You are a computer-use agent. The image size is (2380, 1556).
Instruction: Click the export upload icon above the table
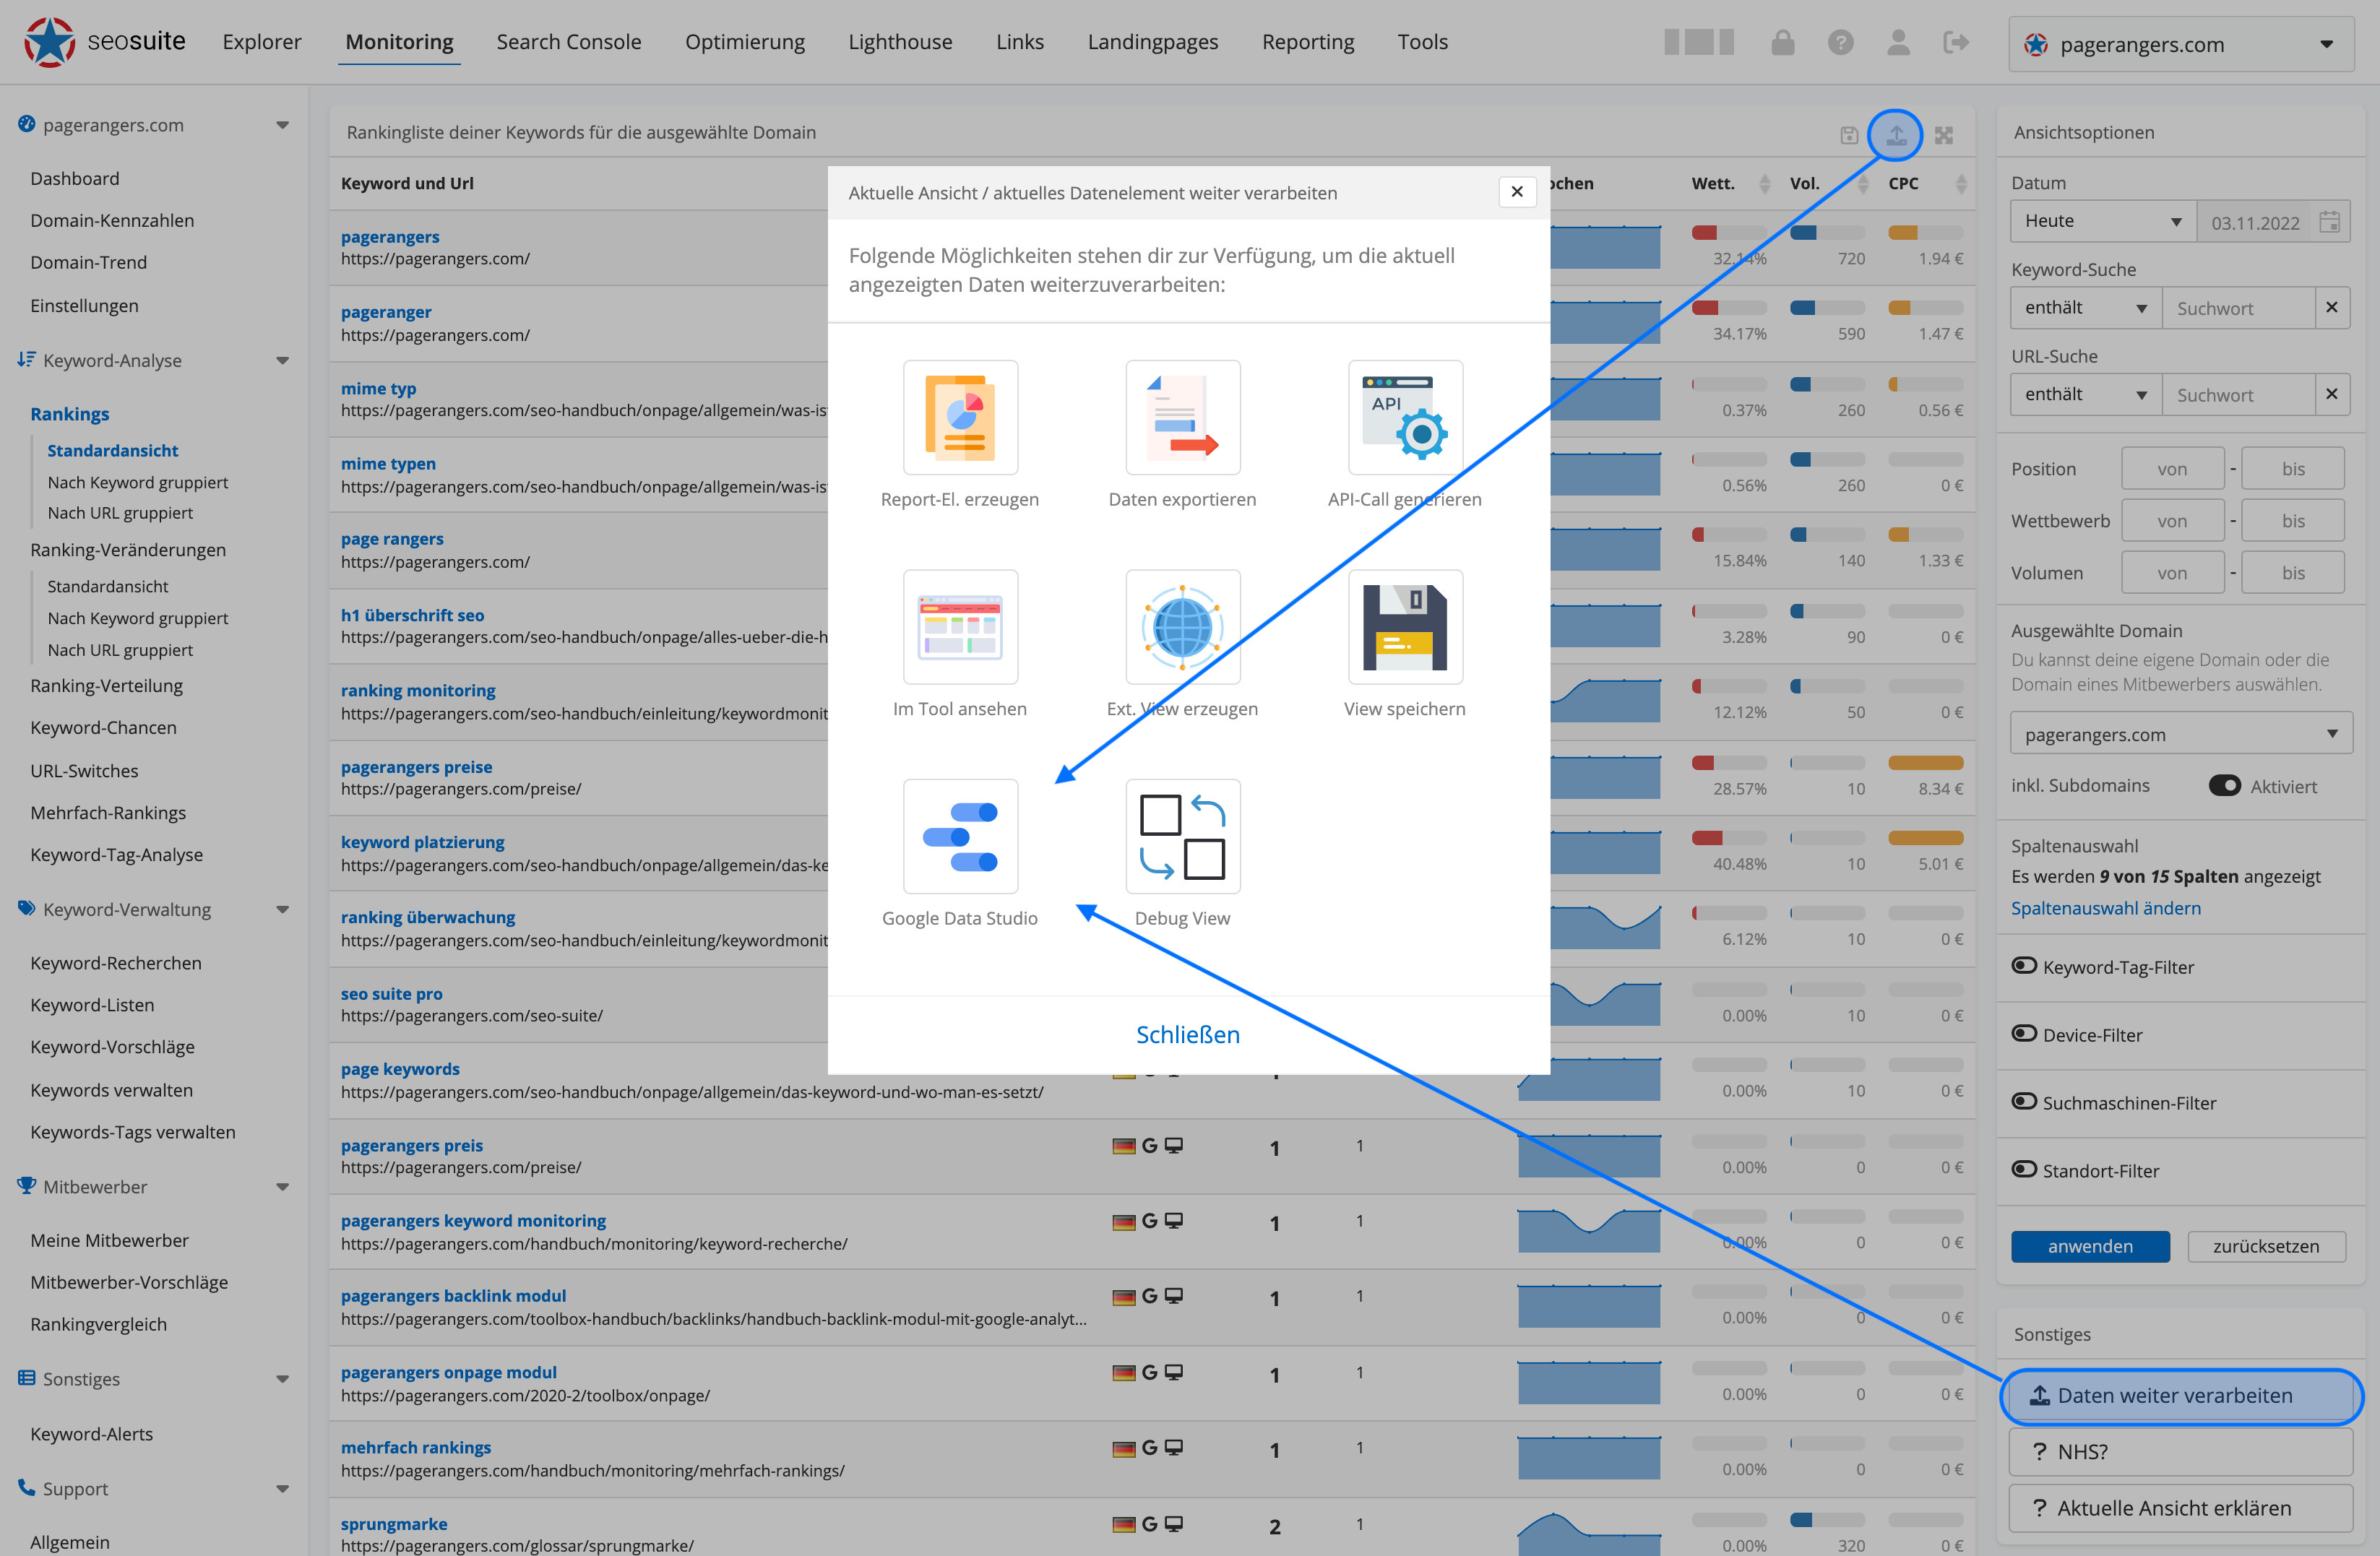point(1896,135)
